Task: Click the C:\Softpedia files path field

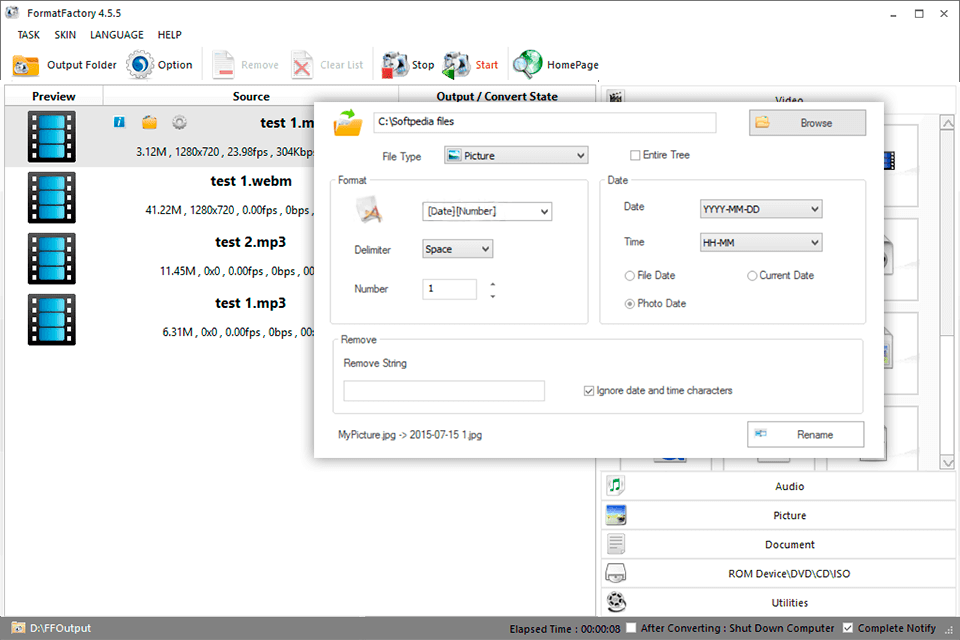Action: [544, 122]
